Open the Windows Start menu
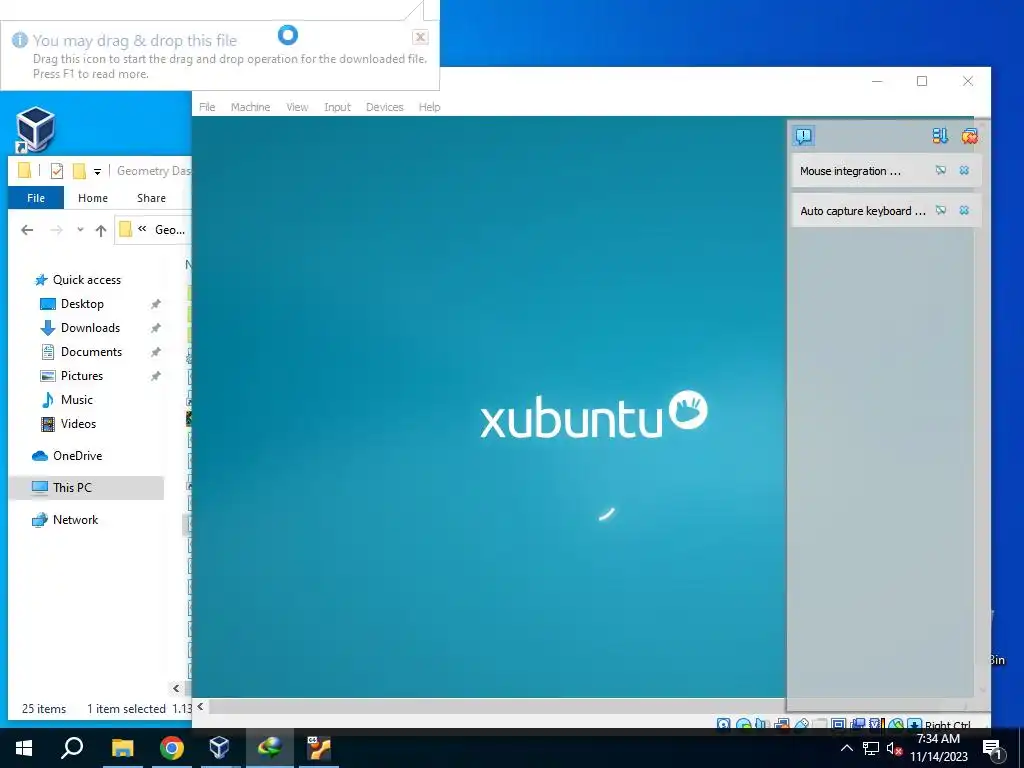Screen dimensions: 1024x768 coord(24,748)
